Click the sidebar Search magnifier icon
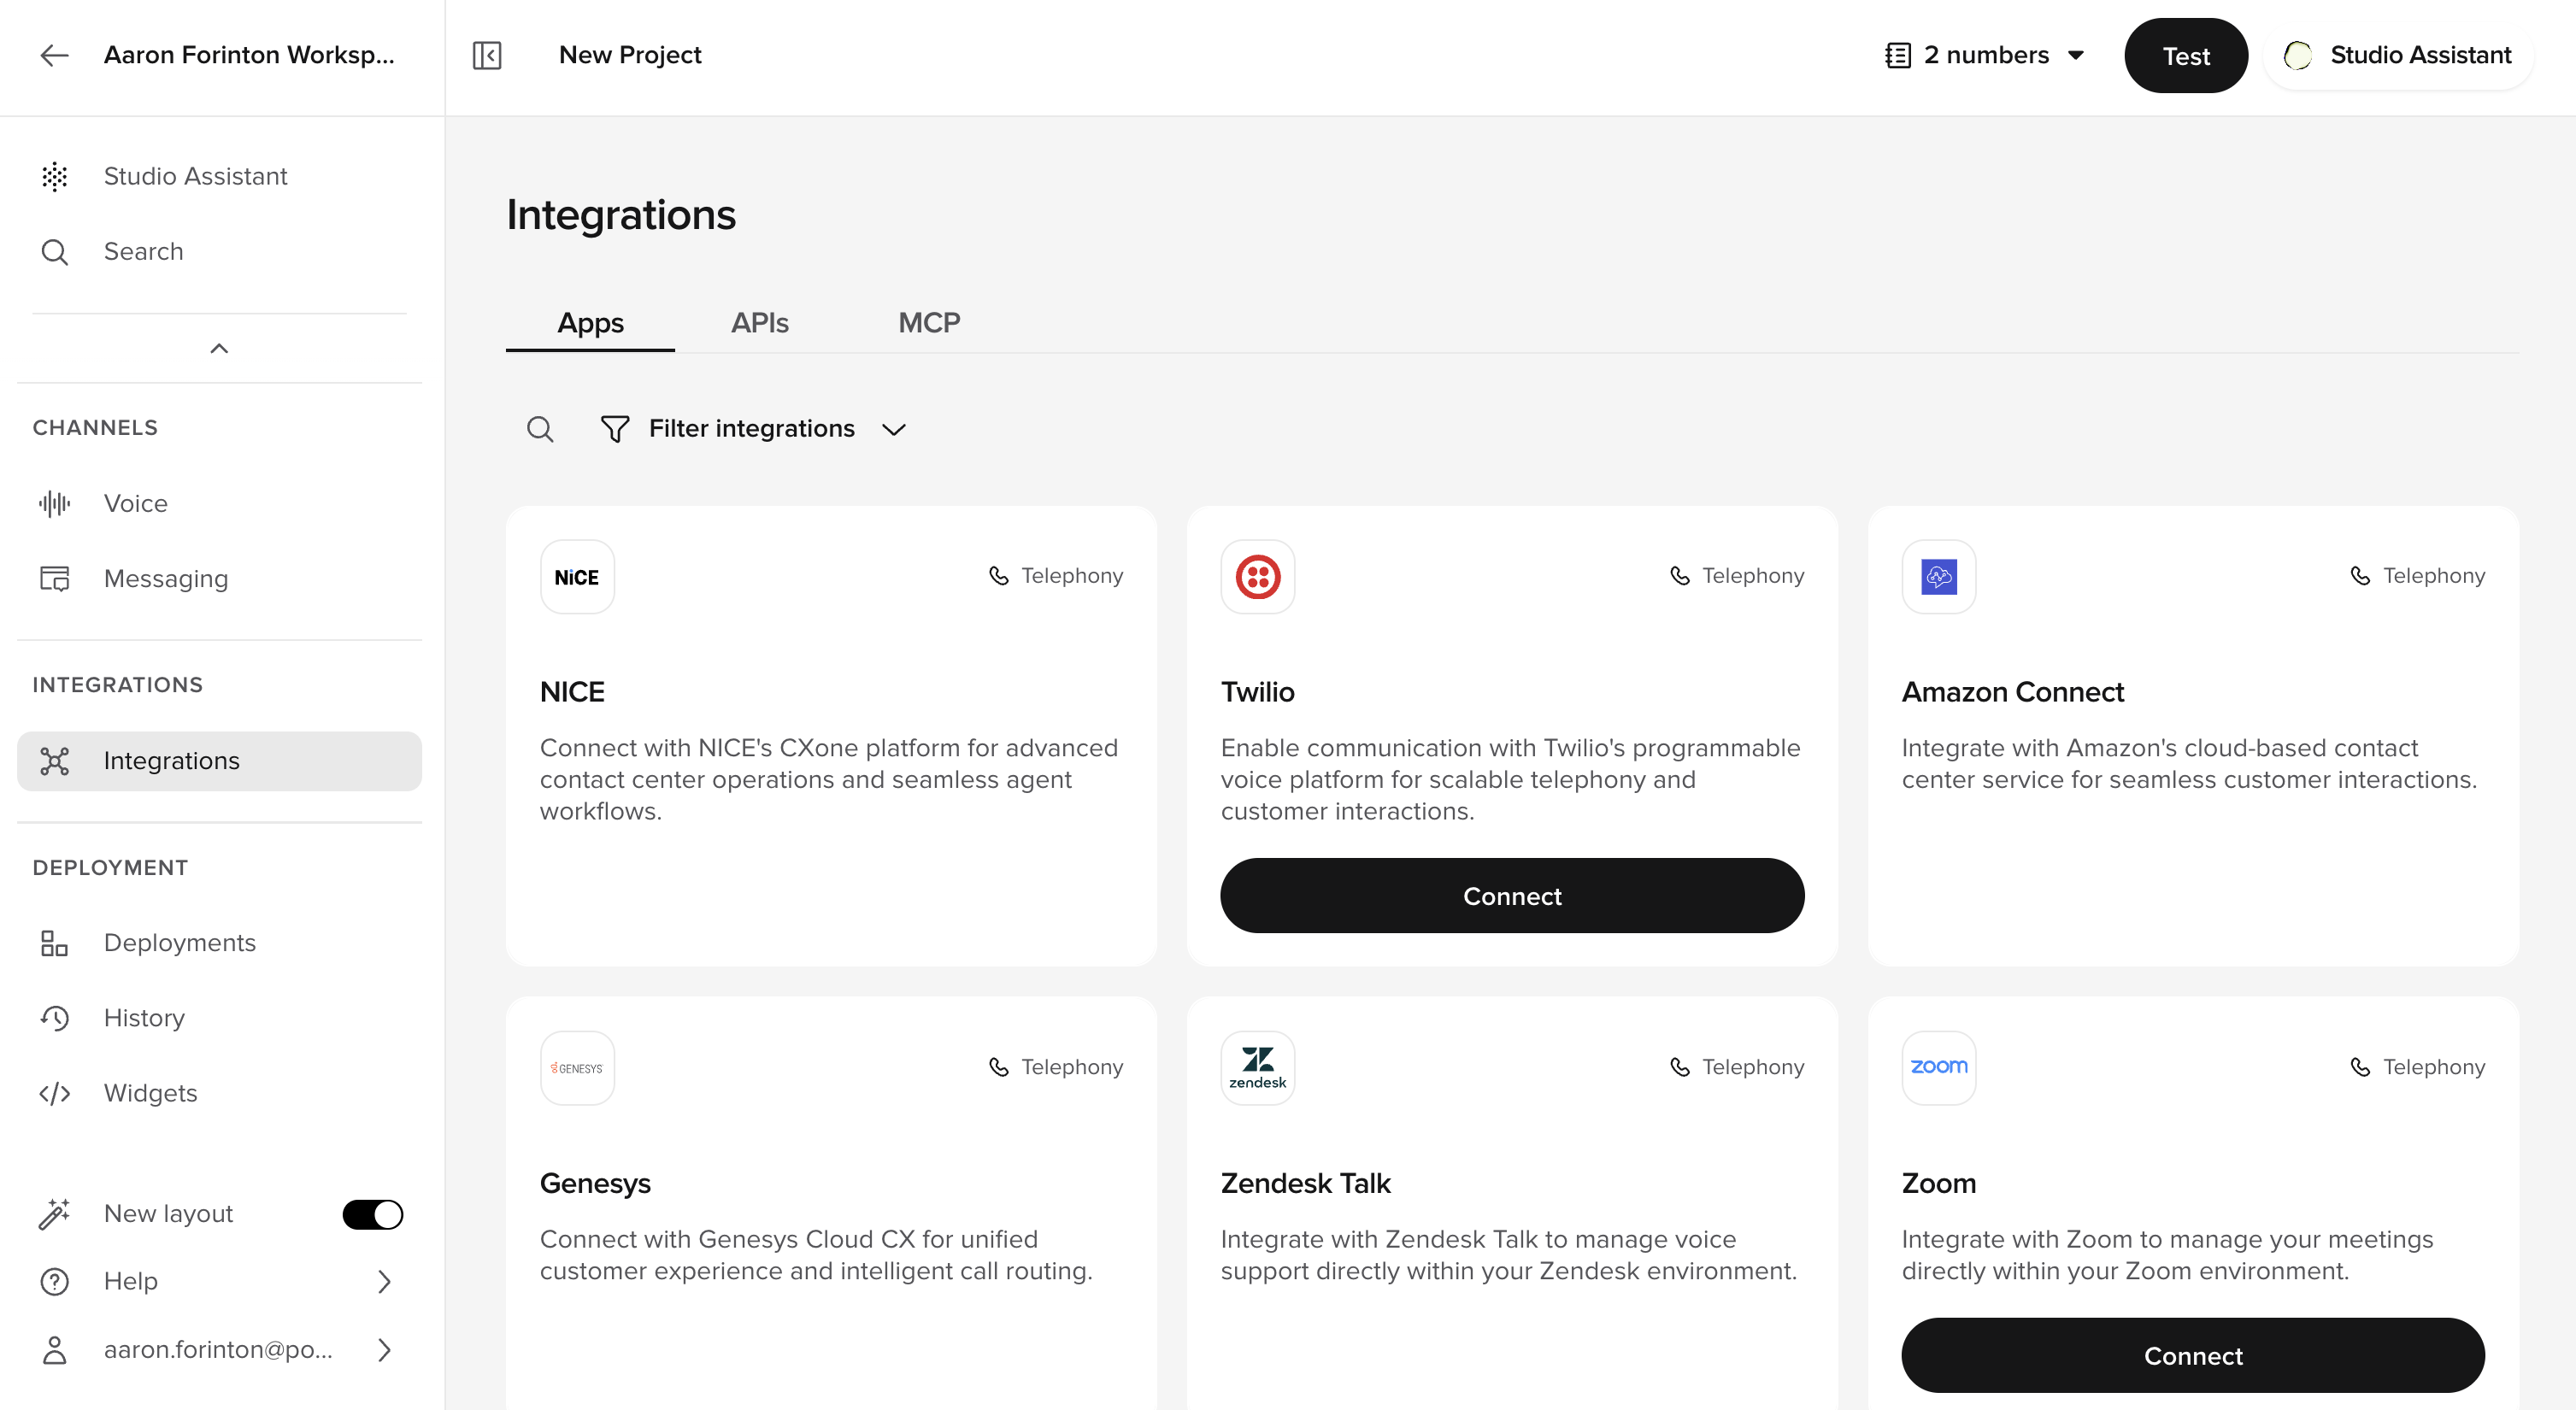 click(x=54, y=252)
